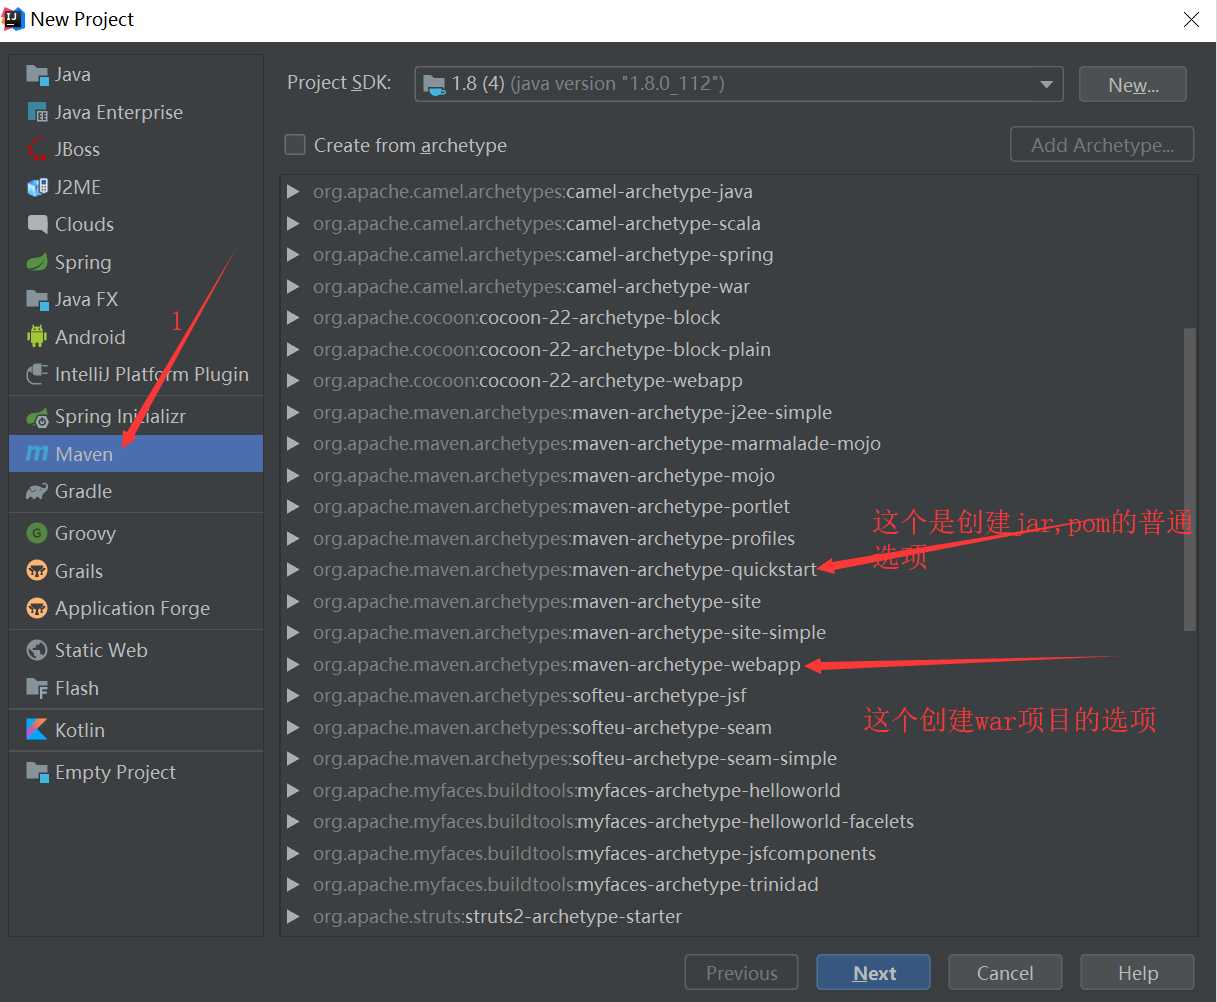Expand camel-archetype-java node

(x=293, y=191)
